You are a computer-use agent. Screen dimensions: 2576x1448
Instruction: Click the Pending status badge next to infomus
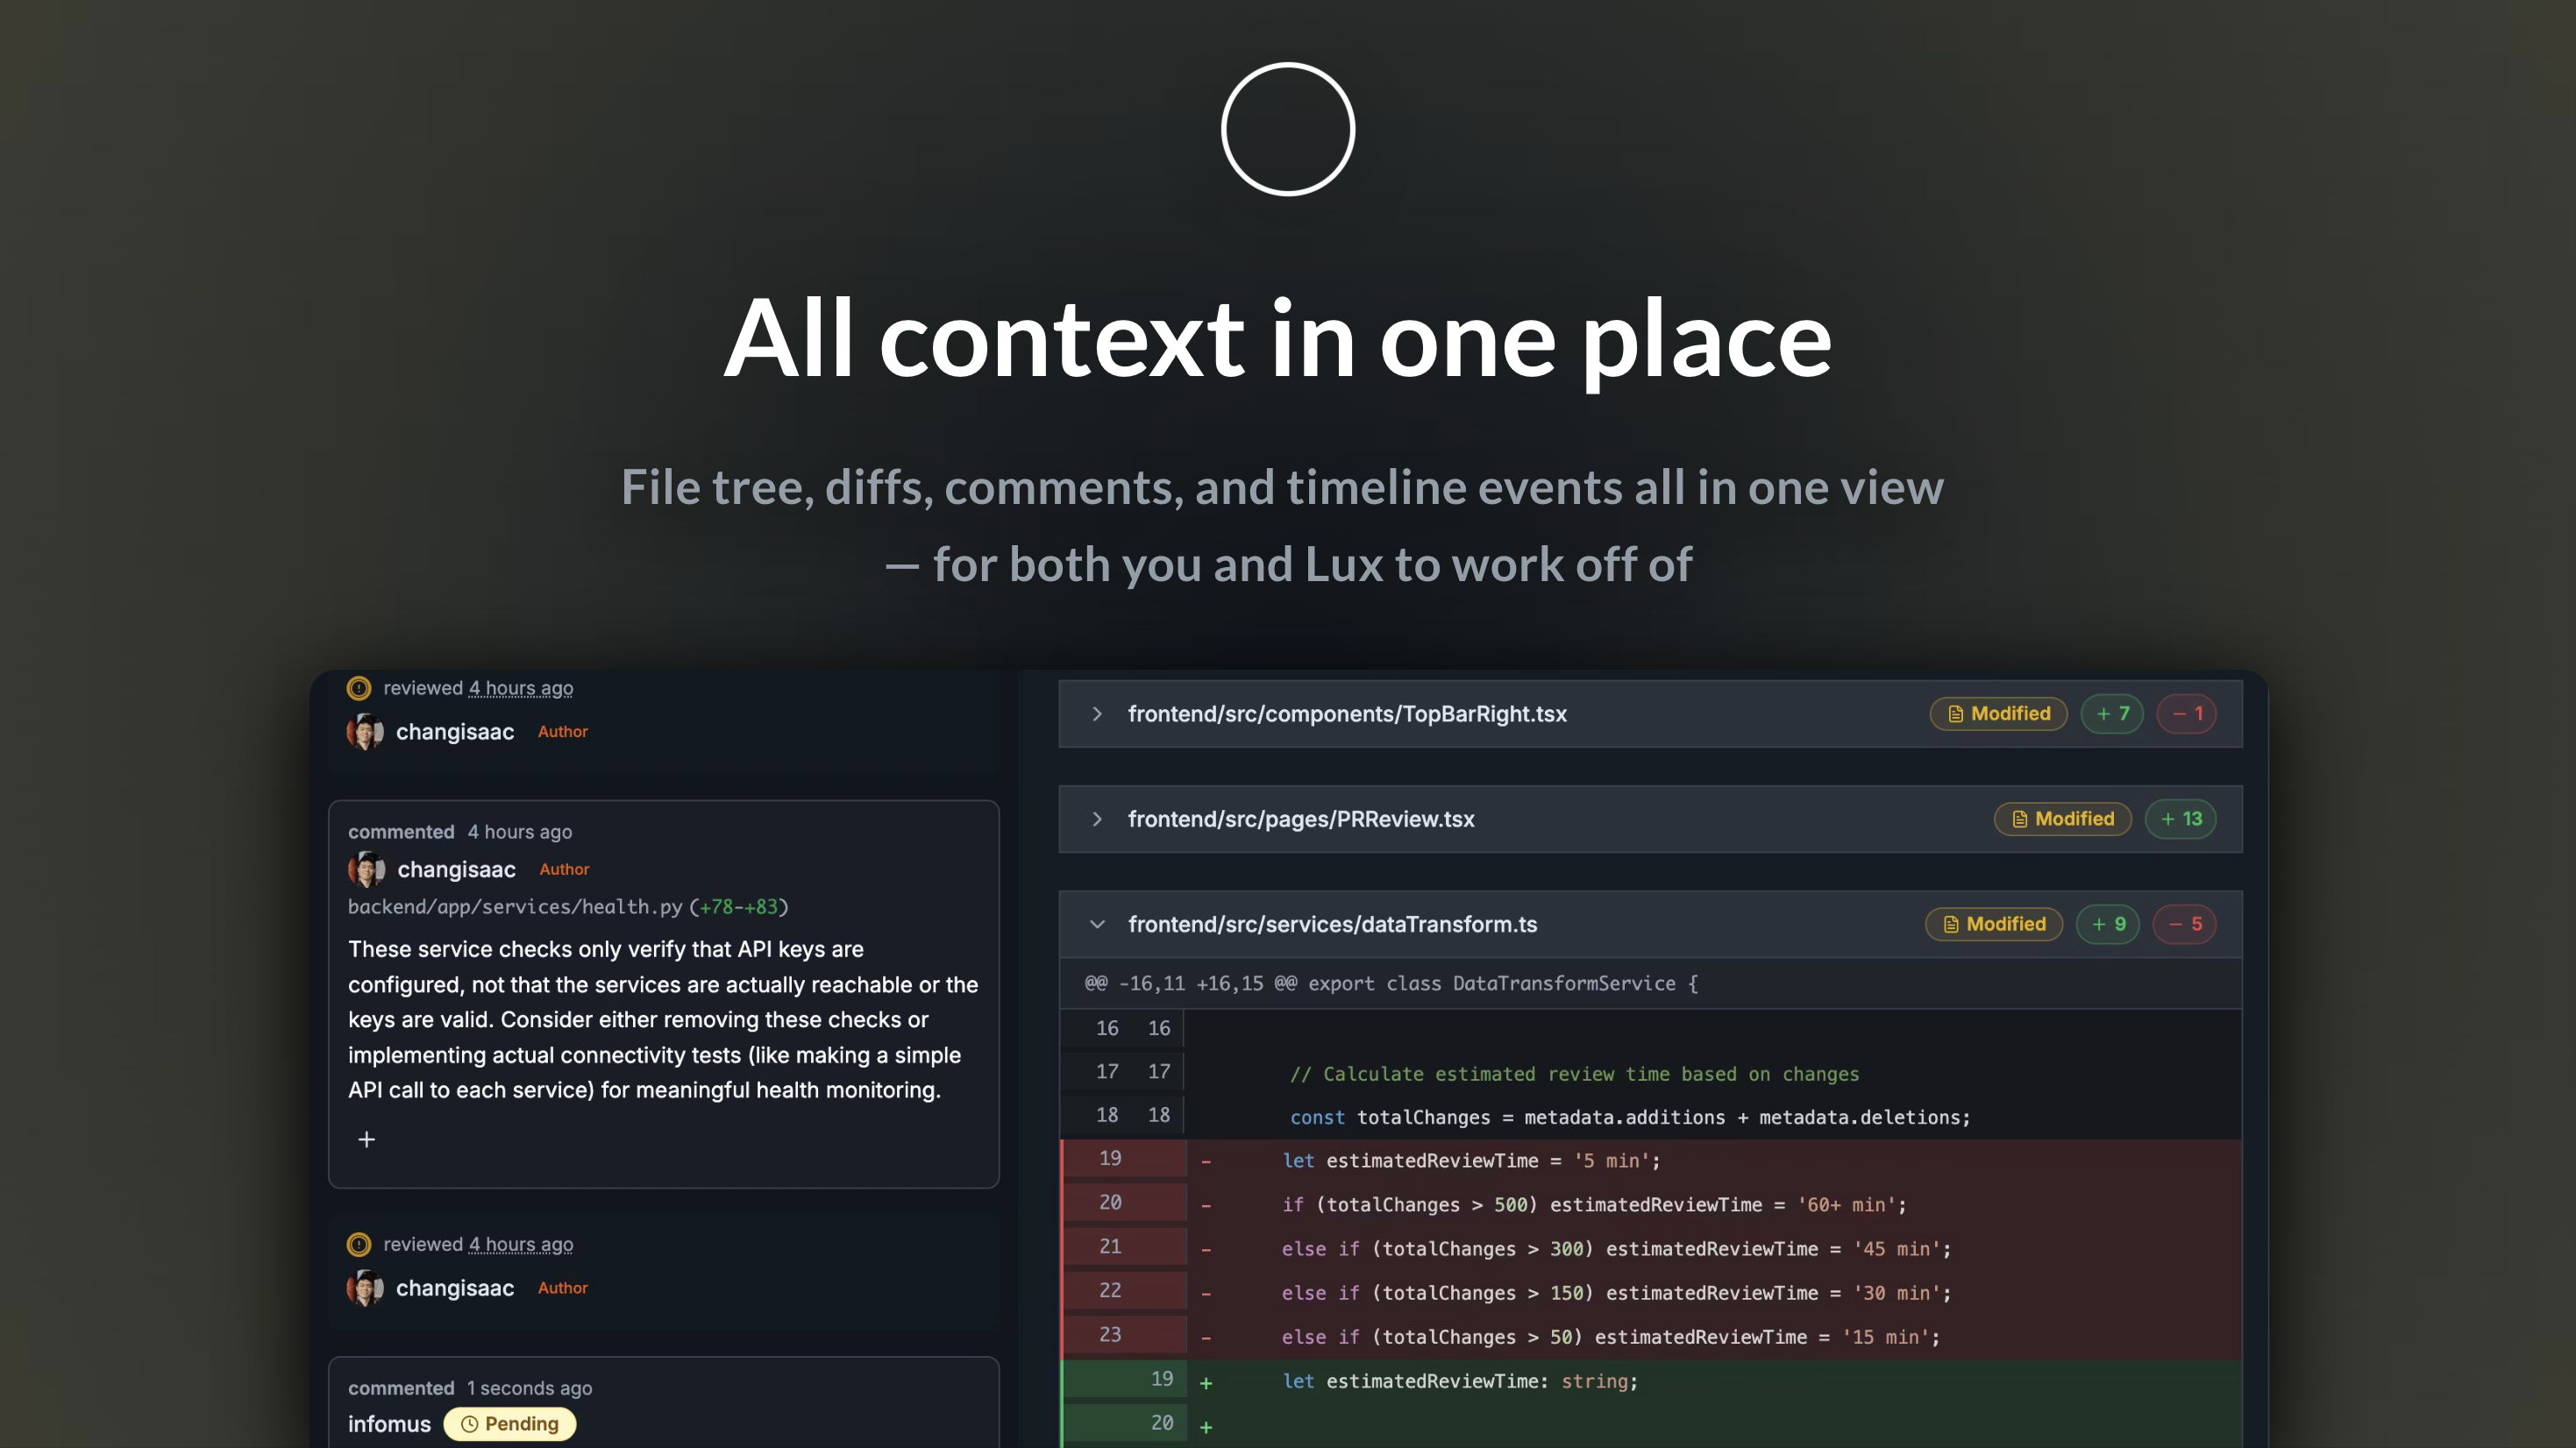click(x=509, y=1423)
